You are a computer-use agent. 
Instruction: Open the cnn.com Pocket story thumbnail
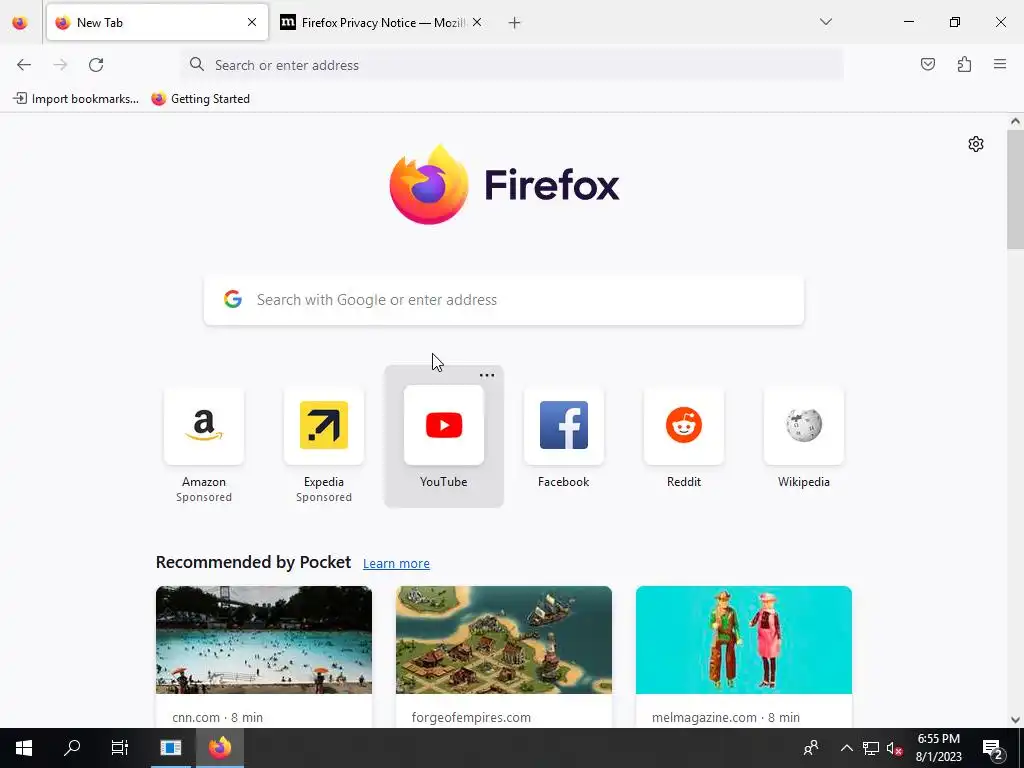pyautogui.click(x=264, y=640)
